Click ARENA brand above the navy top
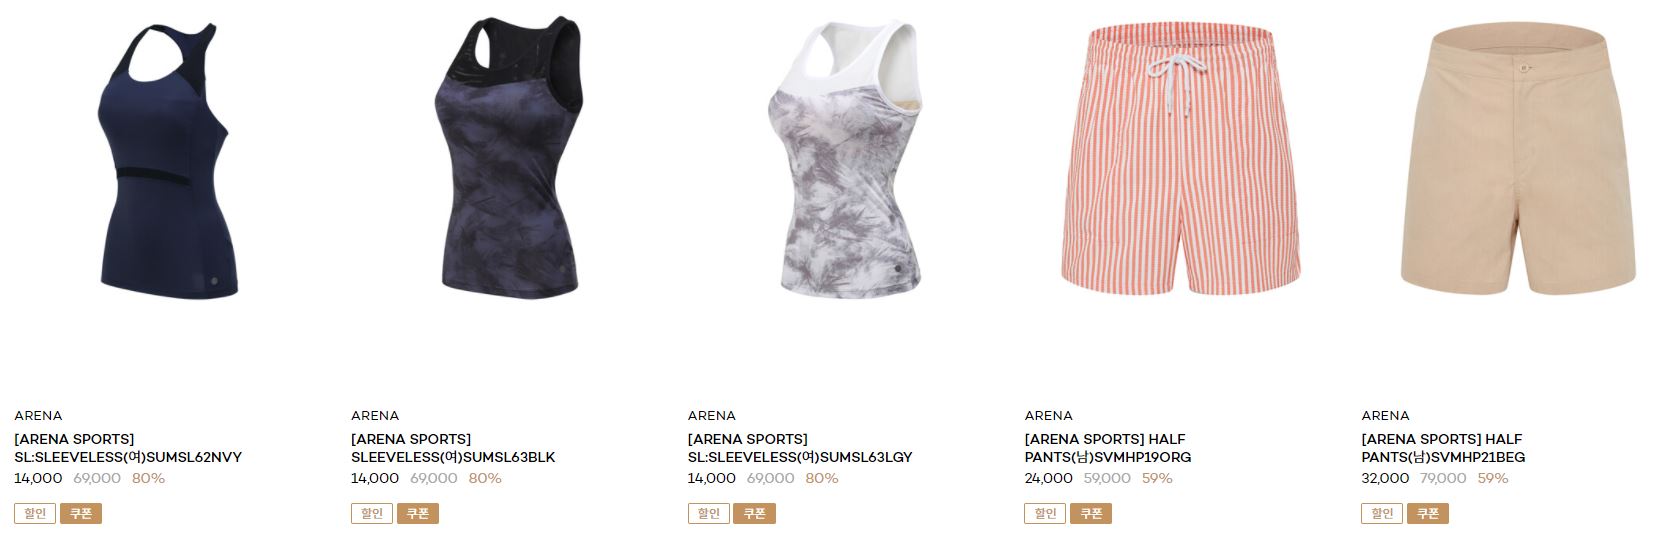The height and width of the screenshot is (535, 1662). coord(38,415)
